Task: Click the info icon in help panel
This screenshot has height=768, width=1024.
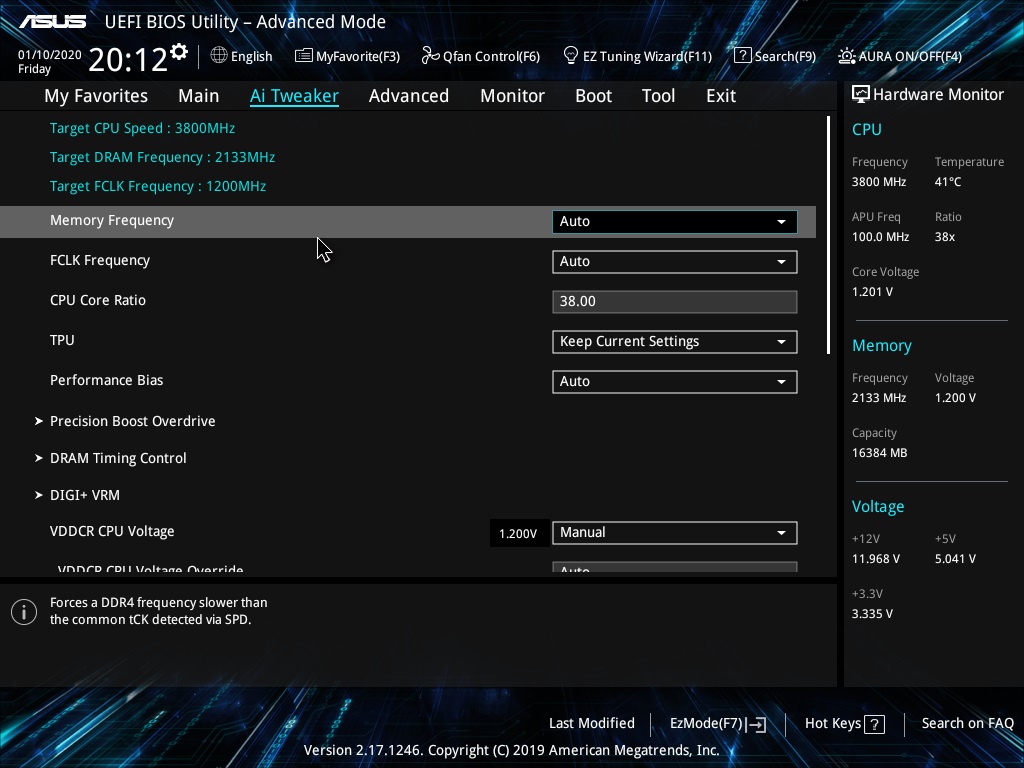Action: click(24, 612)
